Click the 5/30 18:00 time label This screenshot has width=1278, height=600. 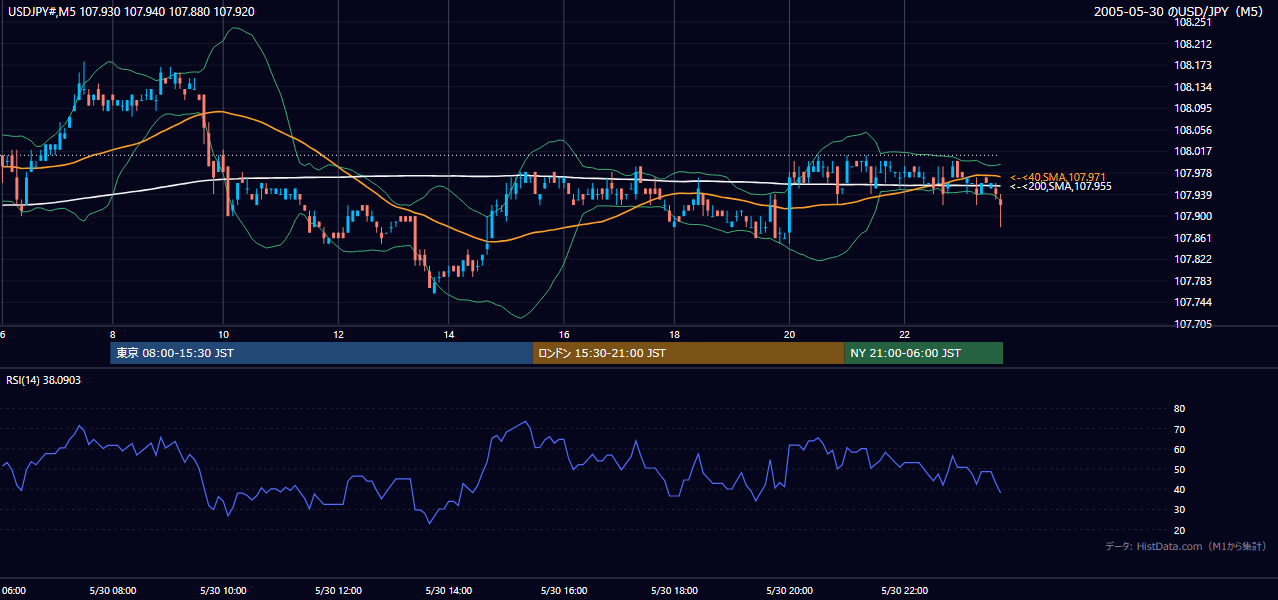pyautogui.click(x=674, y=590)
